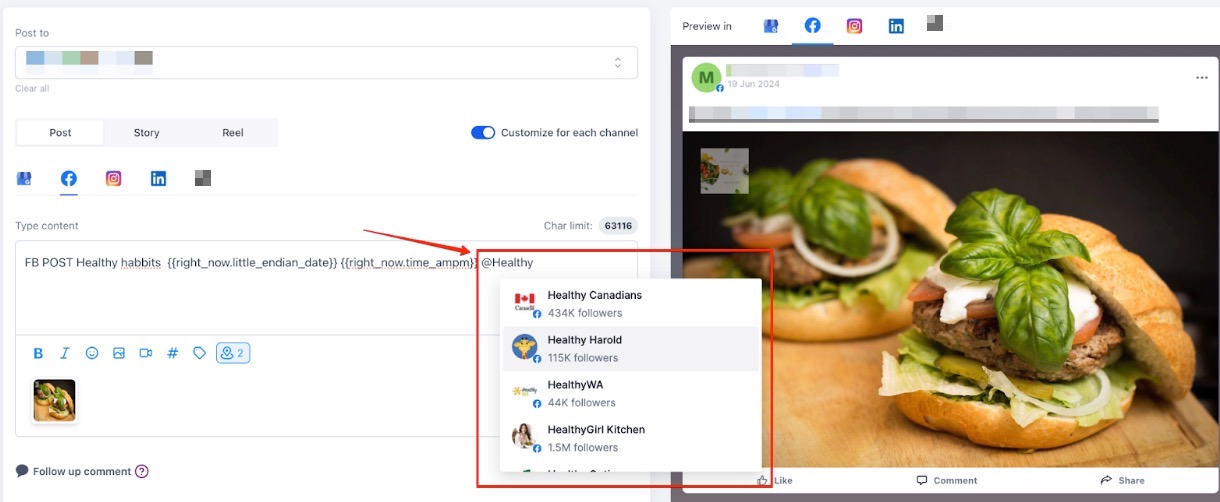This screenshot has height=502, width=1220.
Task: Click the green M avatar in preview
Action: click(x=707, y=77)
